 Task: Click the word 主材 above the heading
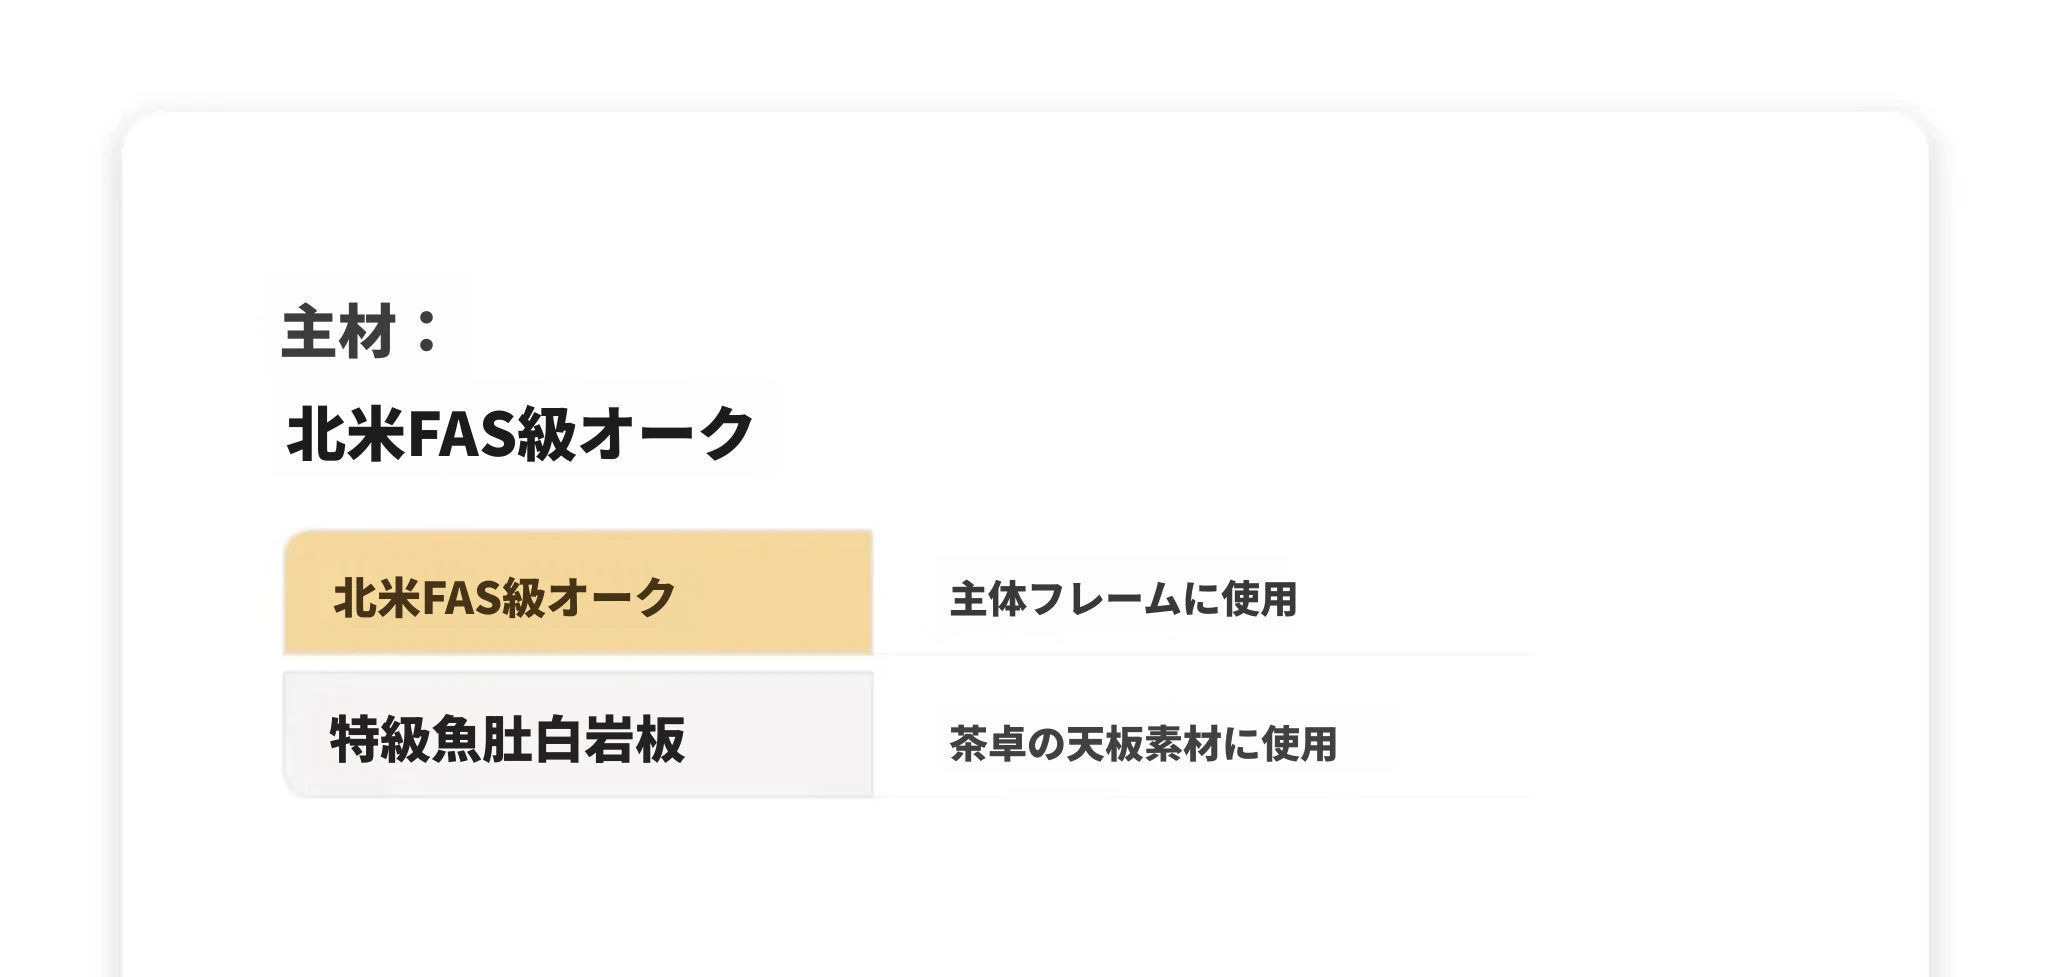point(339,331)
